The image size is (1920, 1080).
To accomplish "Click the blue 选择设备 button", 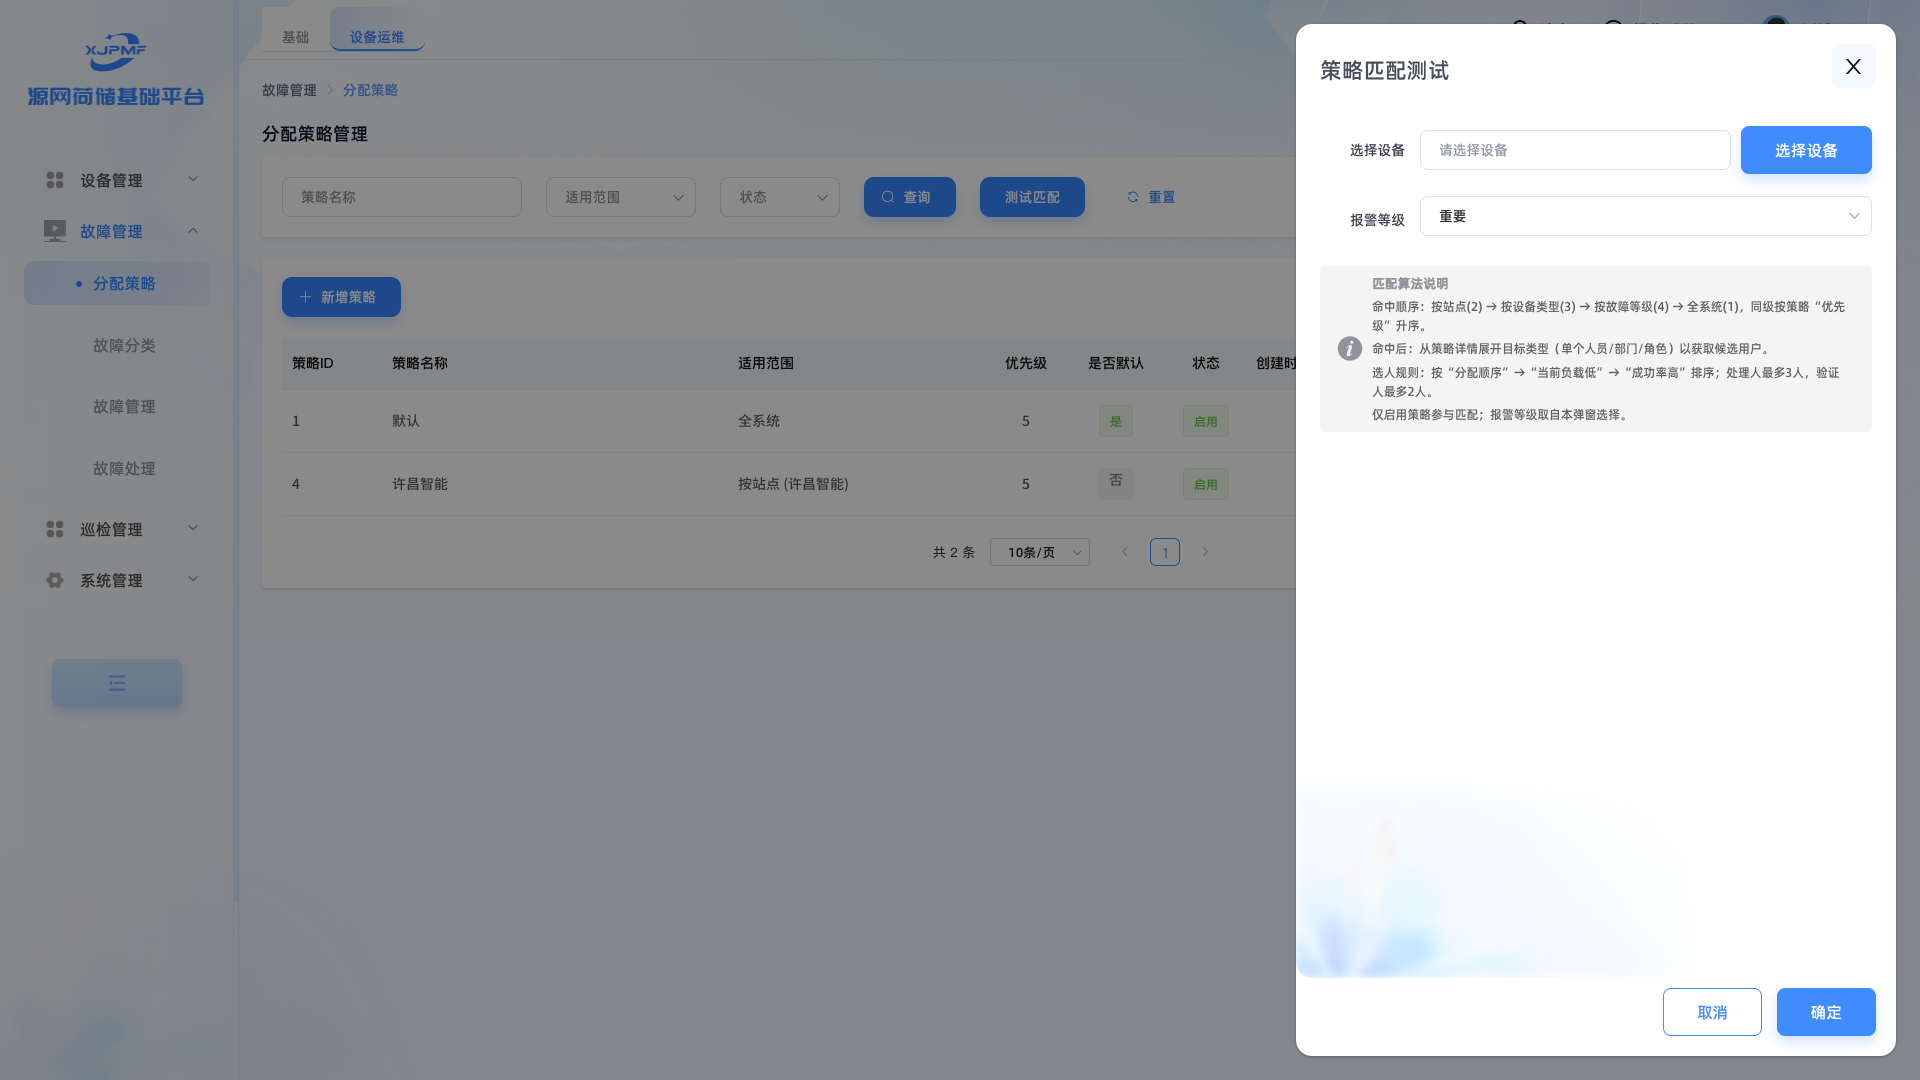I will coord(1805,150).
